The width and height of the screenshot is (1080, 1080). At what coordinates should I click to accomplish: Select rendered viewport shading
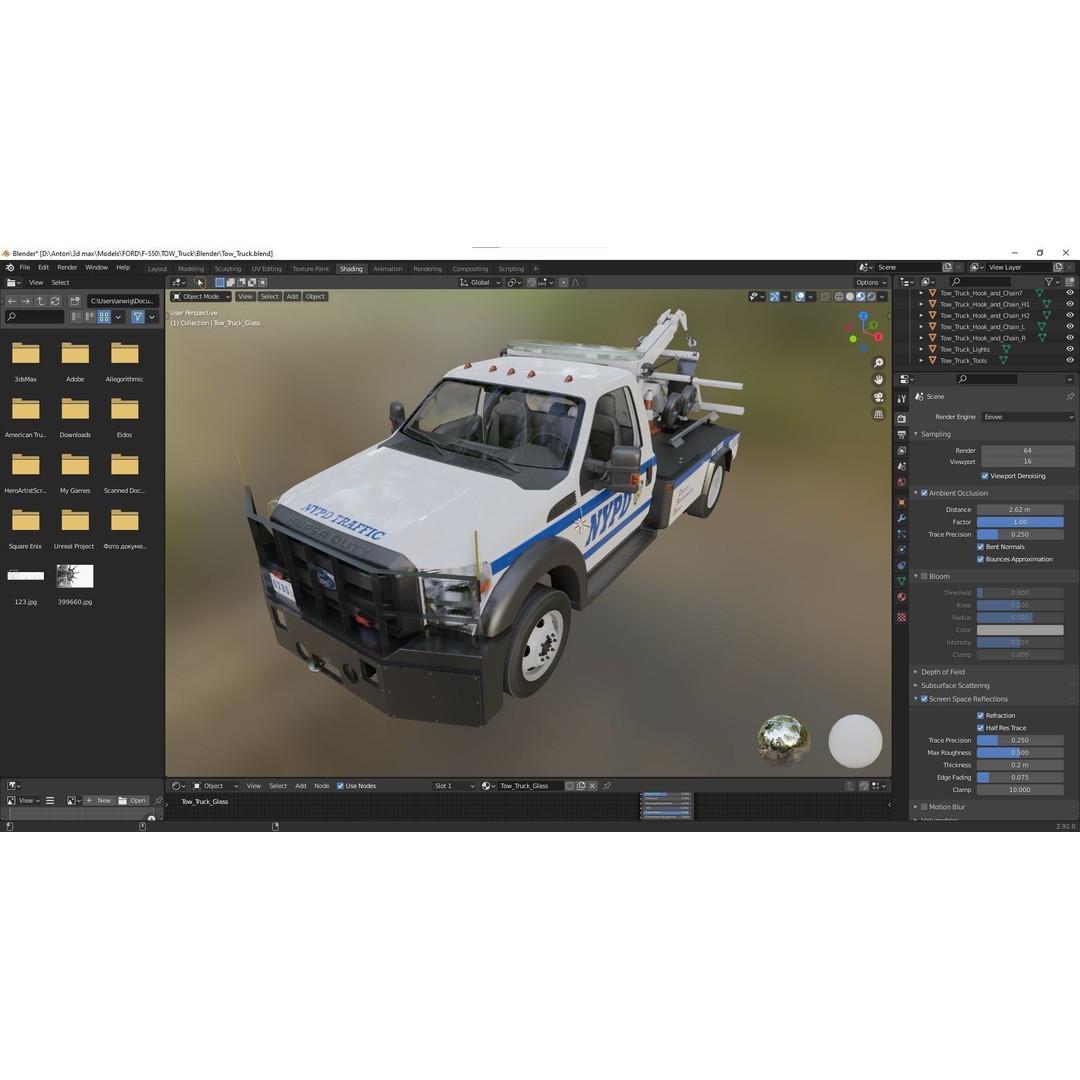coord(871,297)
